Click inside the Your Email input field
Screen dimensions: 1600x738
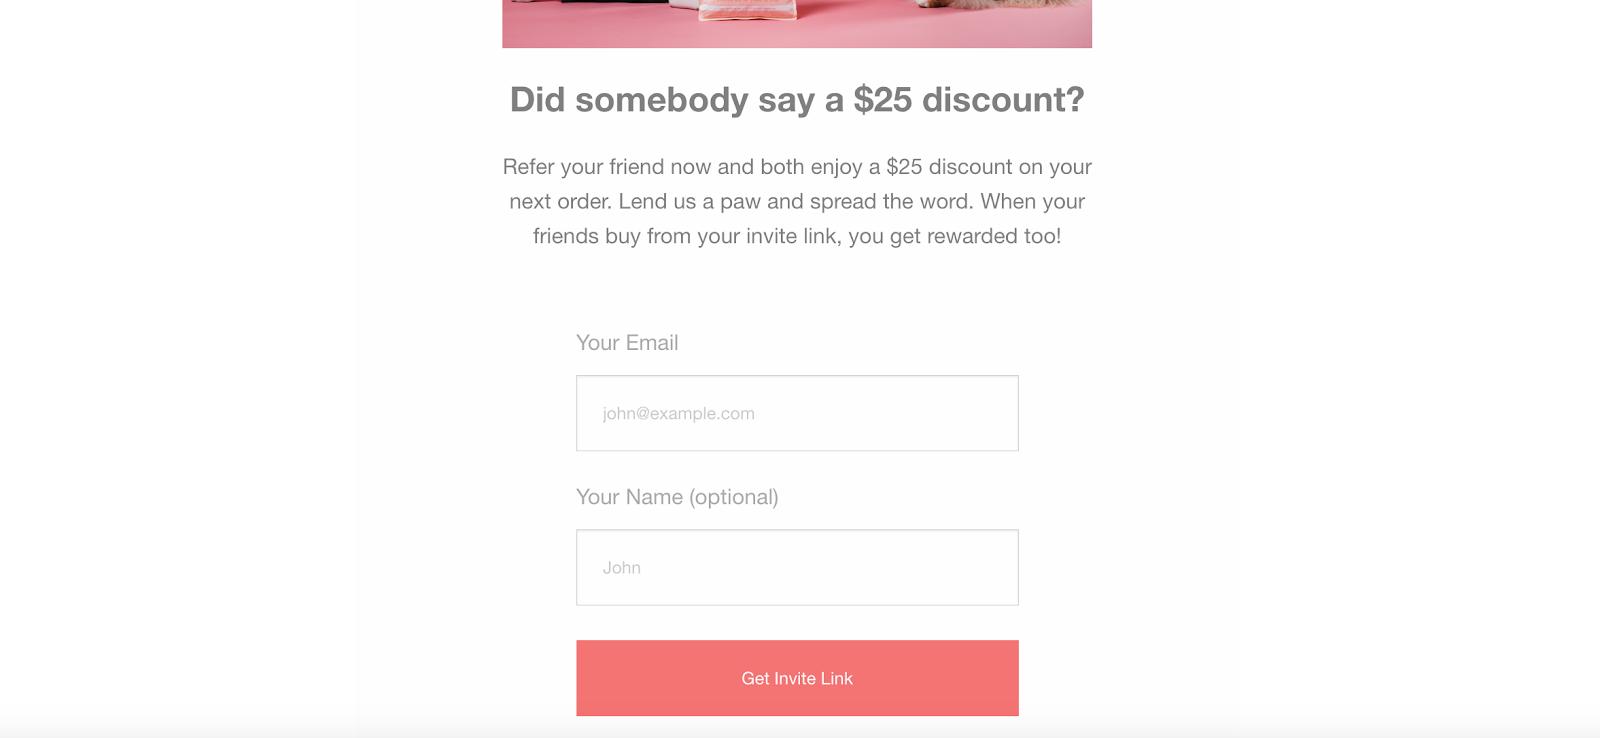797,413
